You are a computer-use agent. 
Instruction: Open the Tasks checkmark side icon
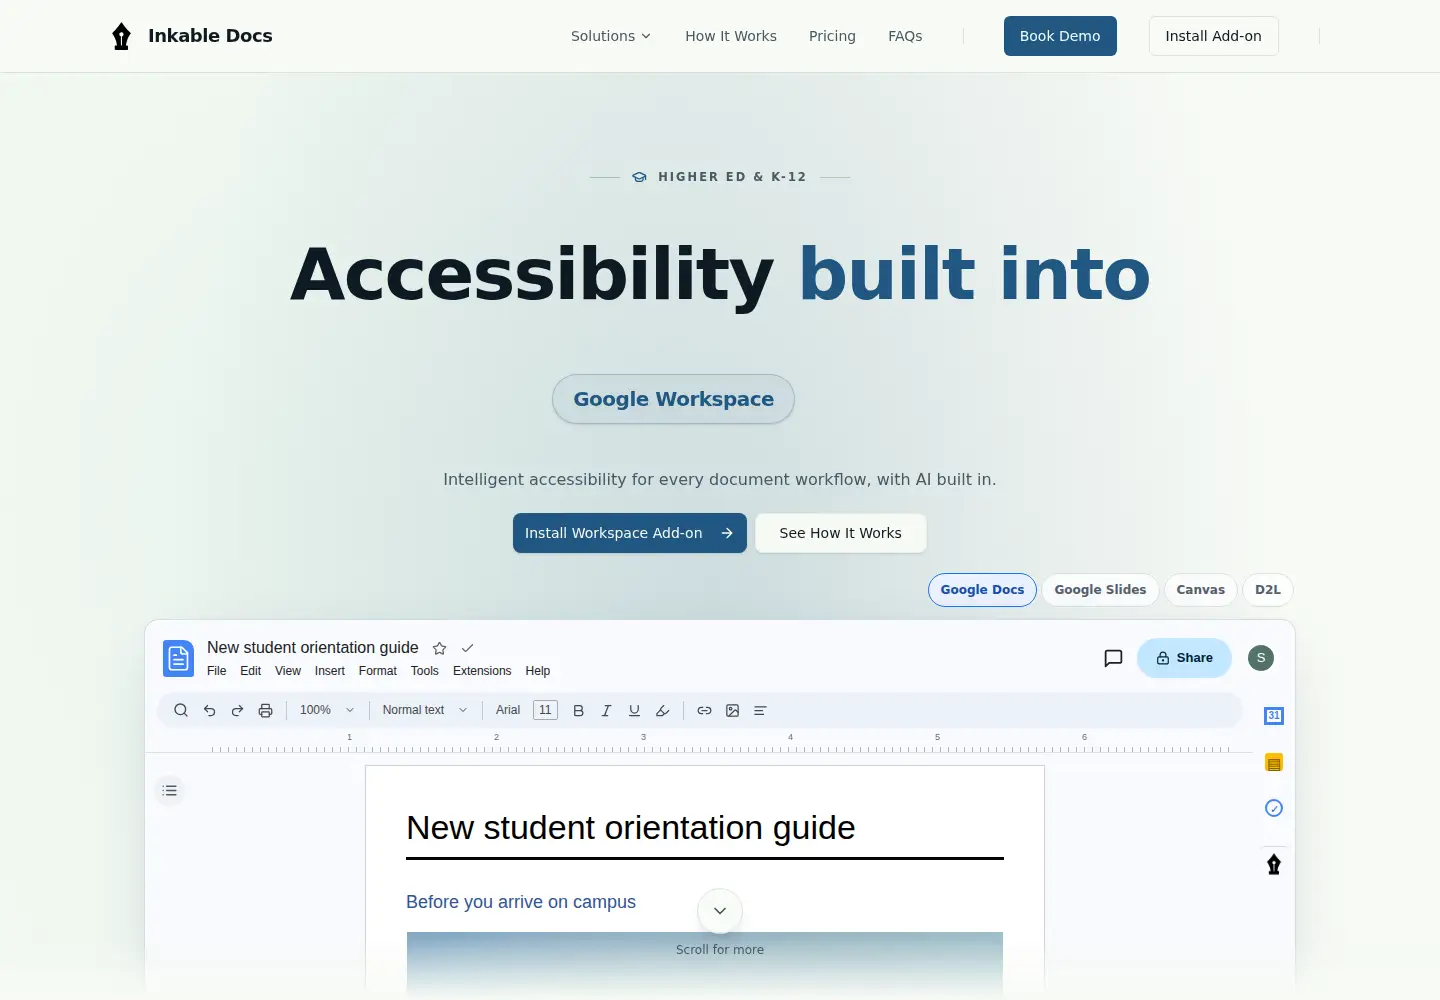click(1274, 808)
